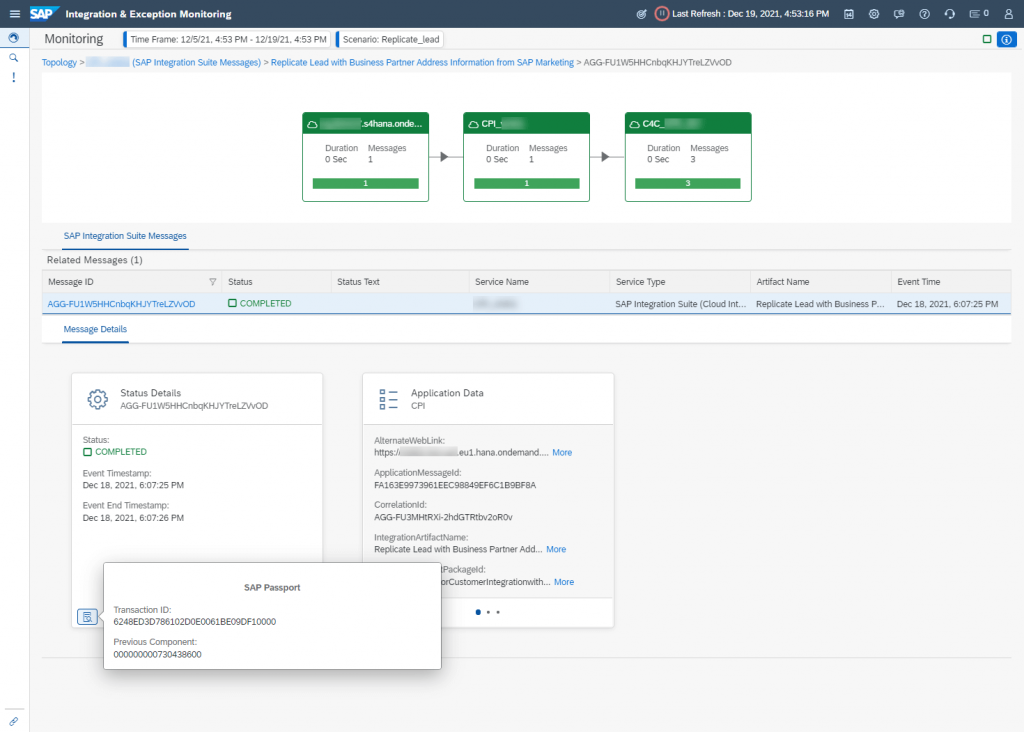Click the CorrelationId value AGG-FU3MHtRXi
The width and height of the screenshot is (1024, 732).
(443, 518)
